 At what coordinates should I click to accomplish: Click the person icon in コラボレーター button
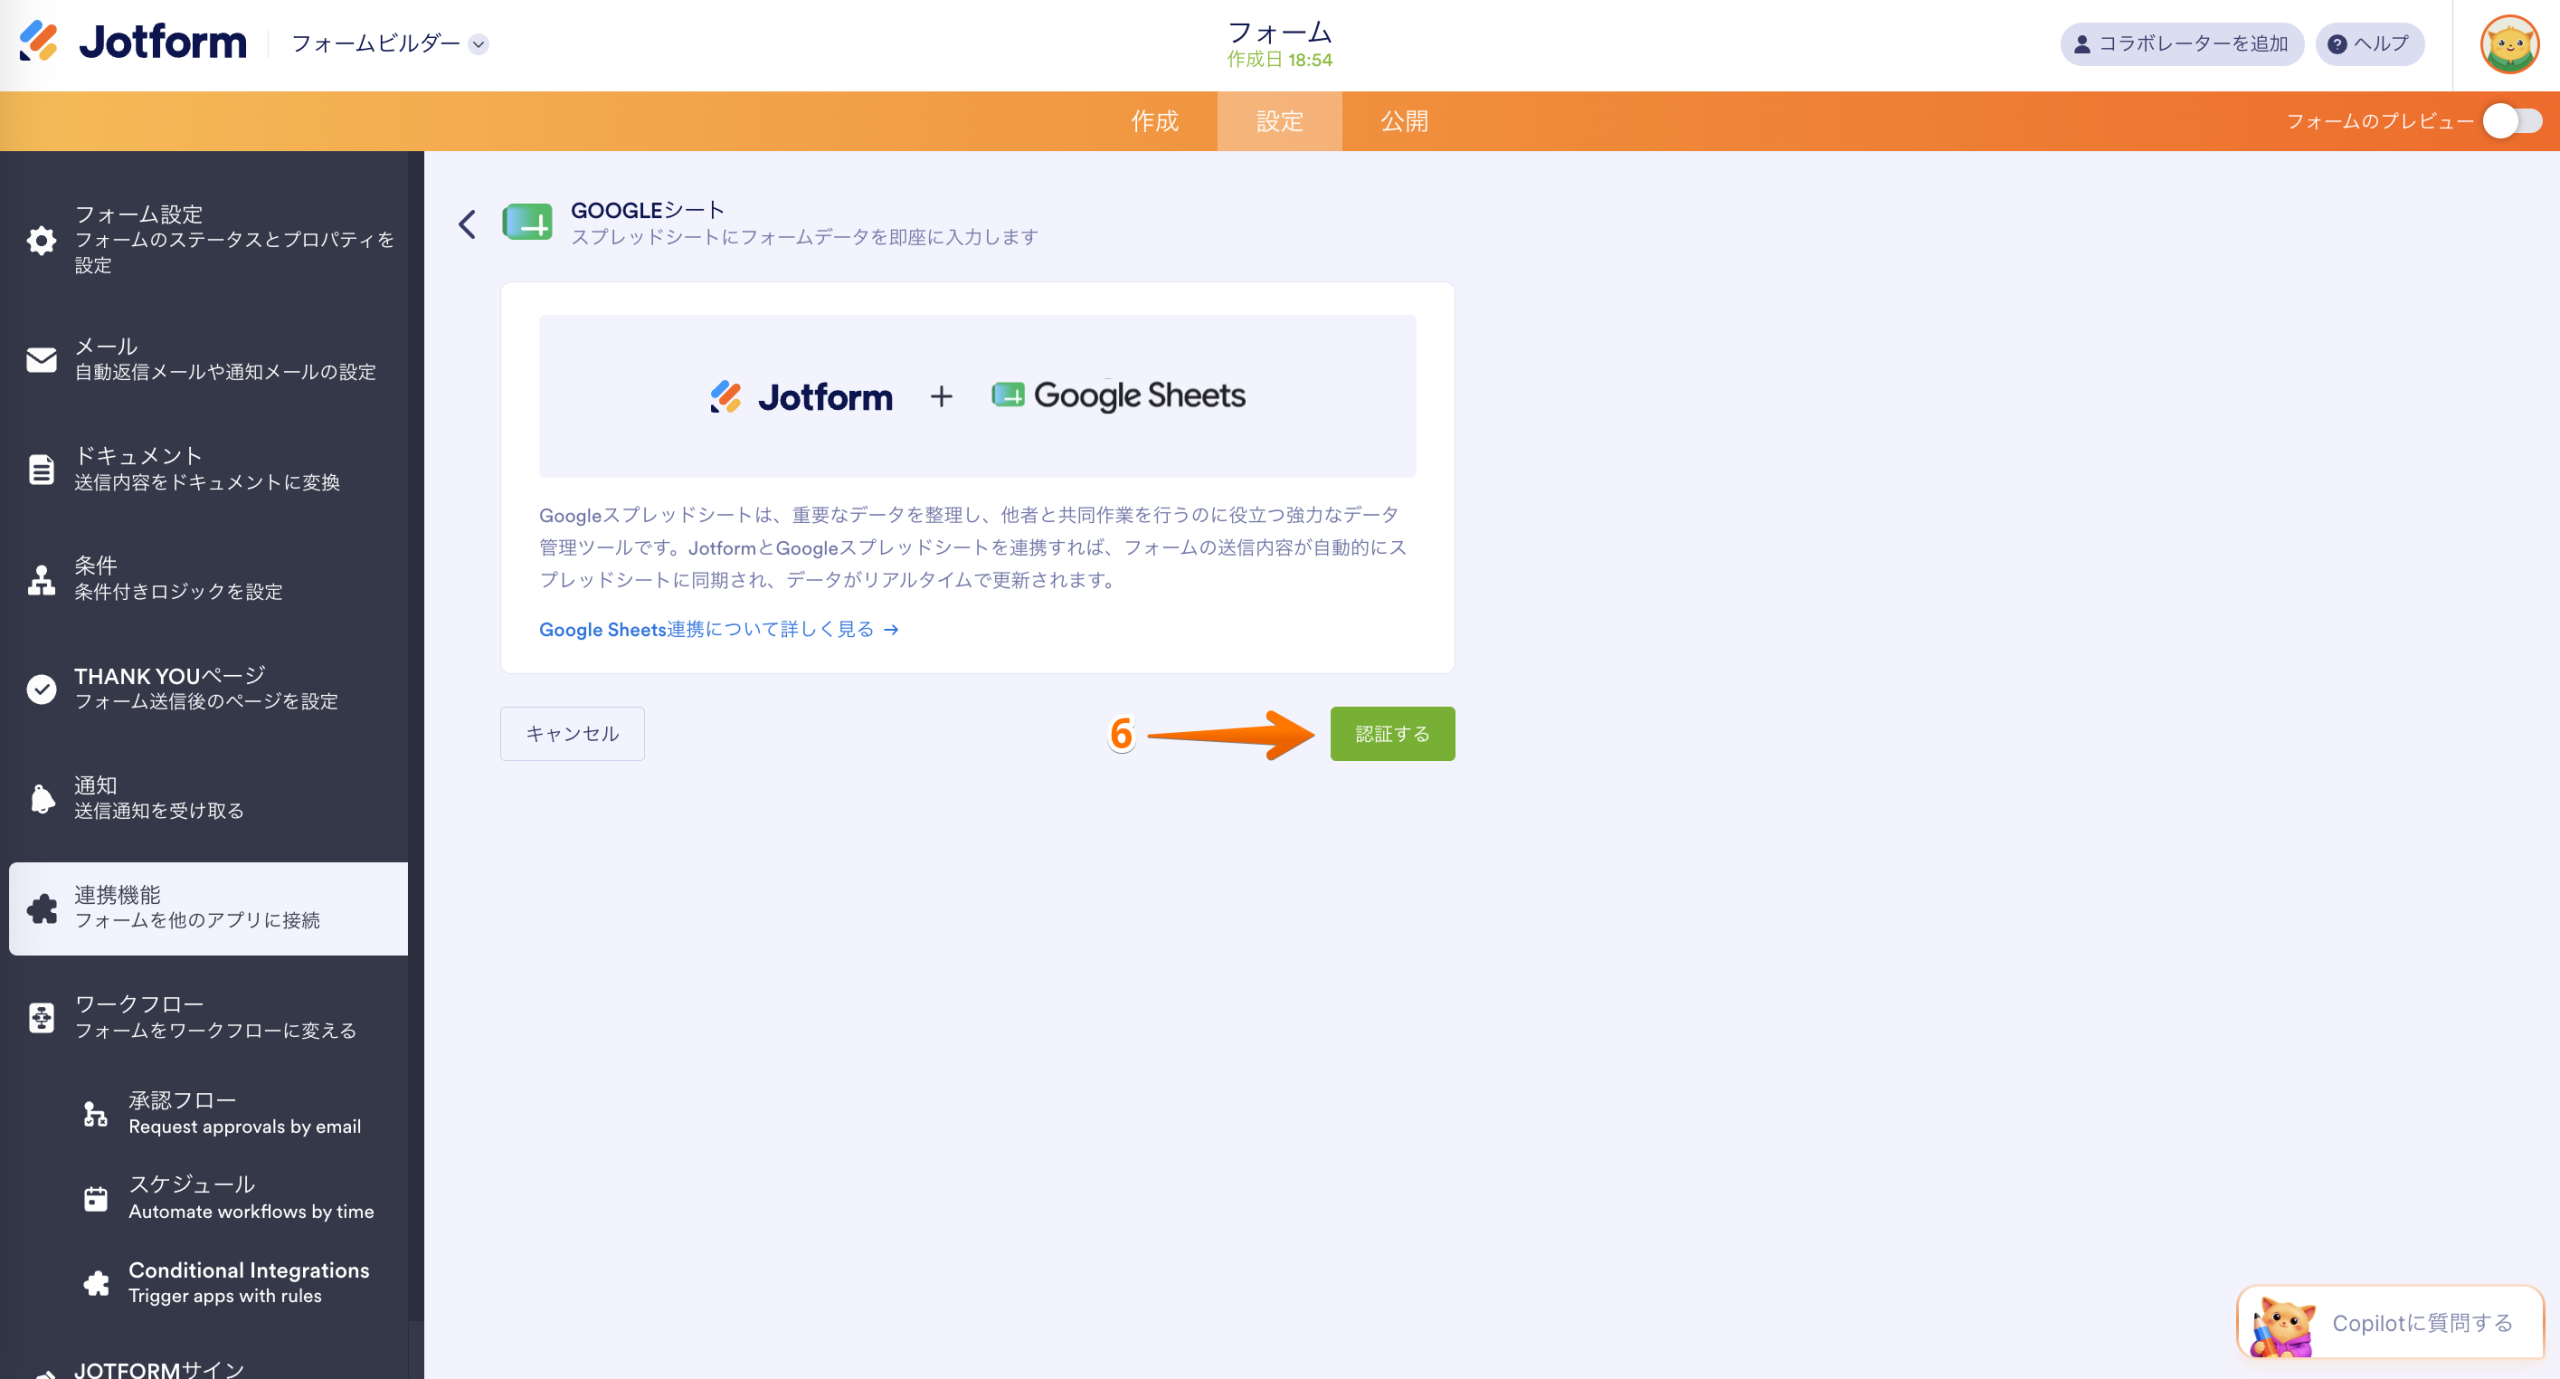[x=2082, y=44]
